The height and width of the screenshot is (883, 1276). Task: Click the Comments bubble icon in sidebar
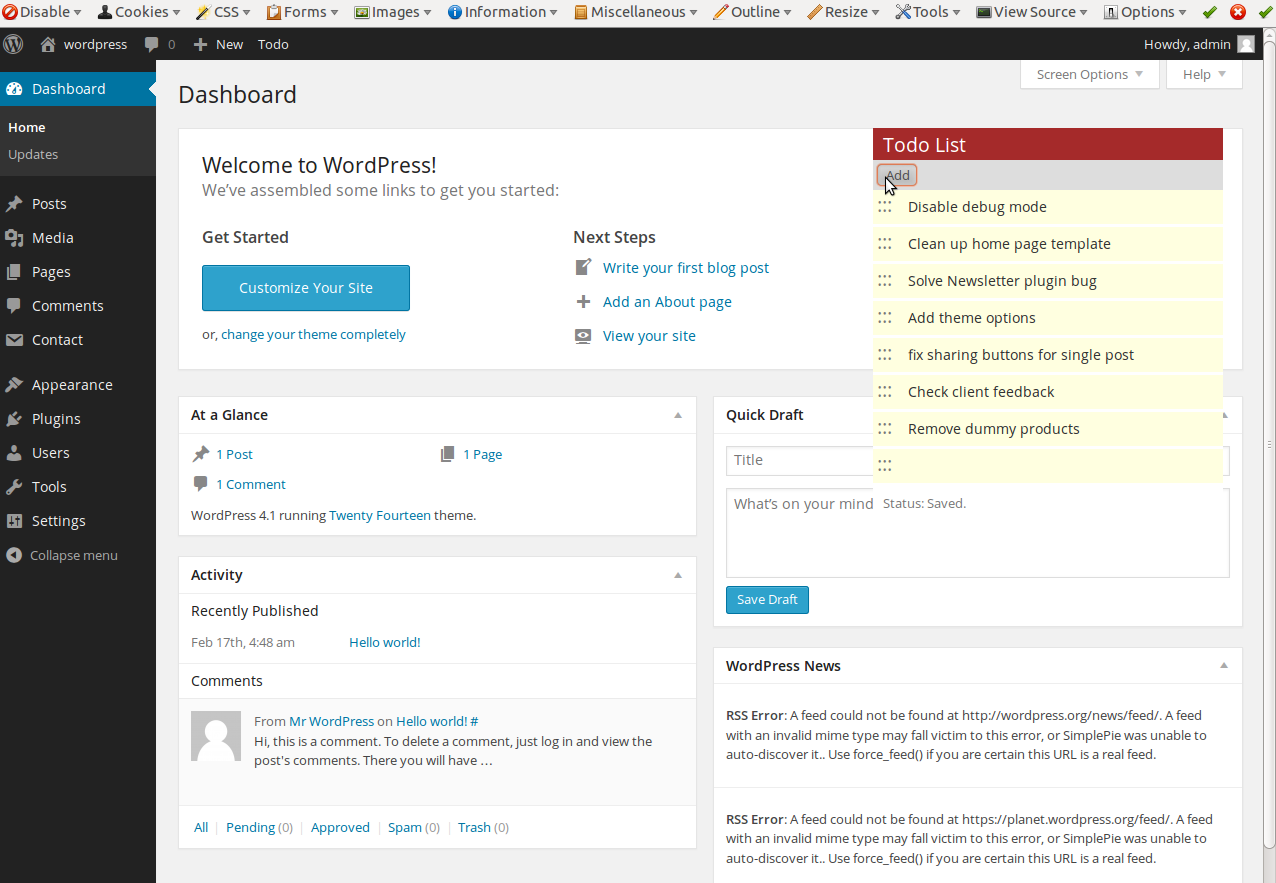click(x=14, y=306)
